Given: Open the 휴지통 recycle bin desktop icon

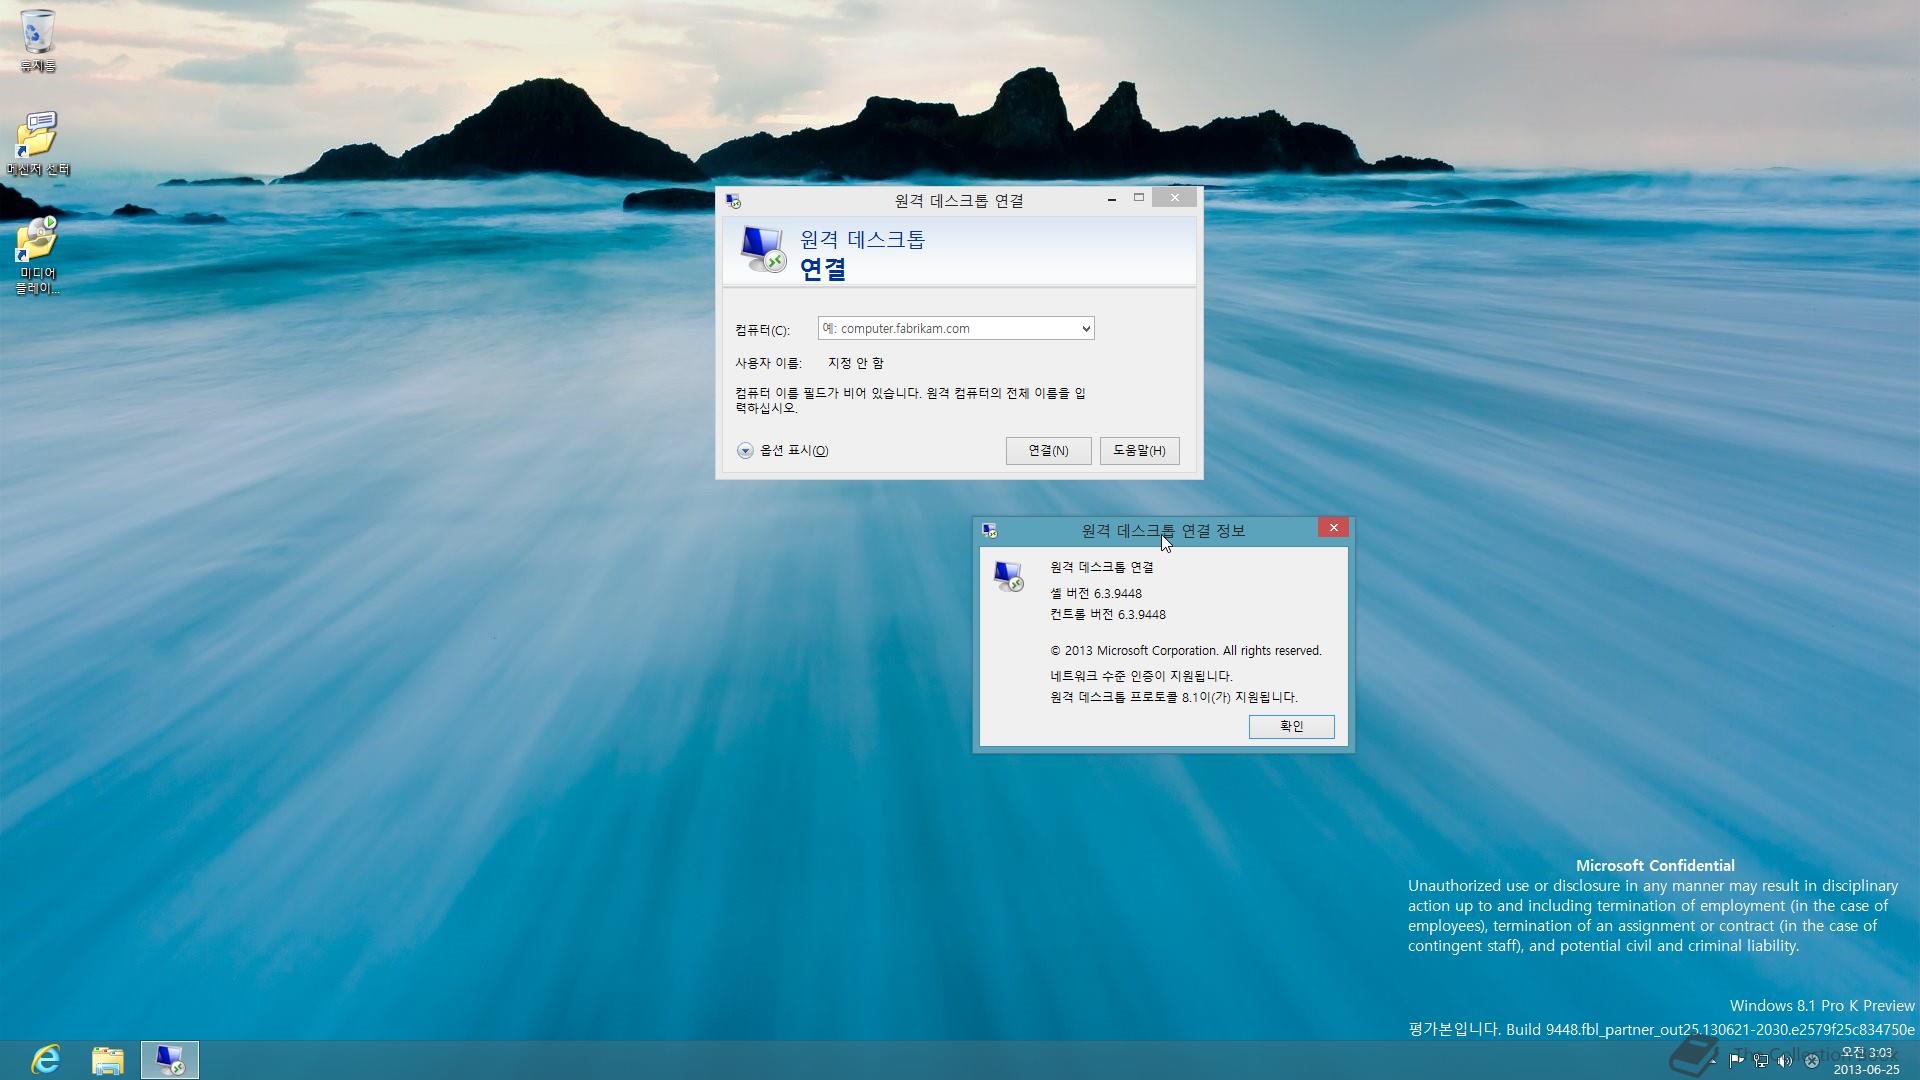Looking at the screenshot, I should pos(37,40).
